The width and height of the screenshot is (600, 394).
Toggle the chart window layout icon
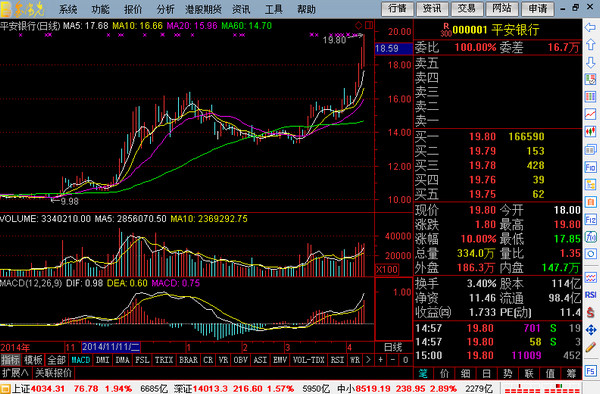tap(369, 26)
